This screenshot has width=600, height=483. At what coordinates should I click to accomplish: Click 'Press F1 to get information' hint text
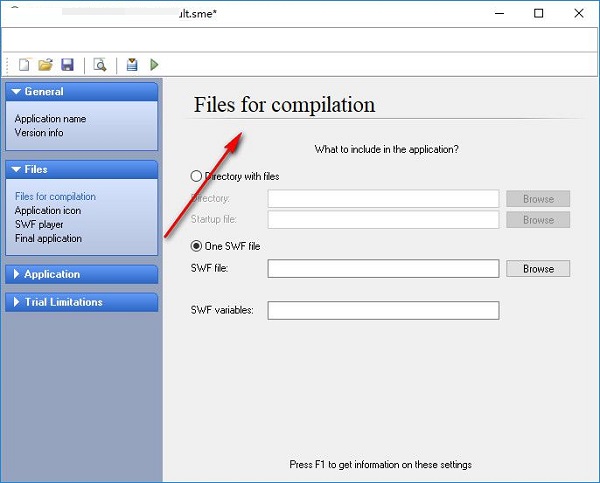click(380, 465)
